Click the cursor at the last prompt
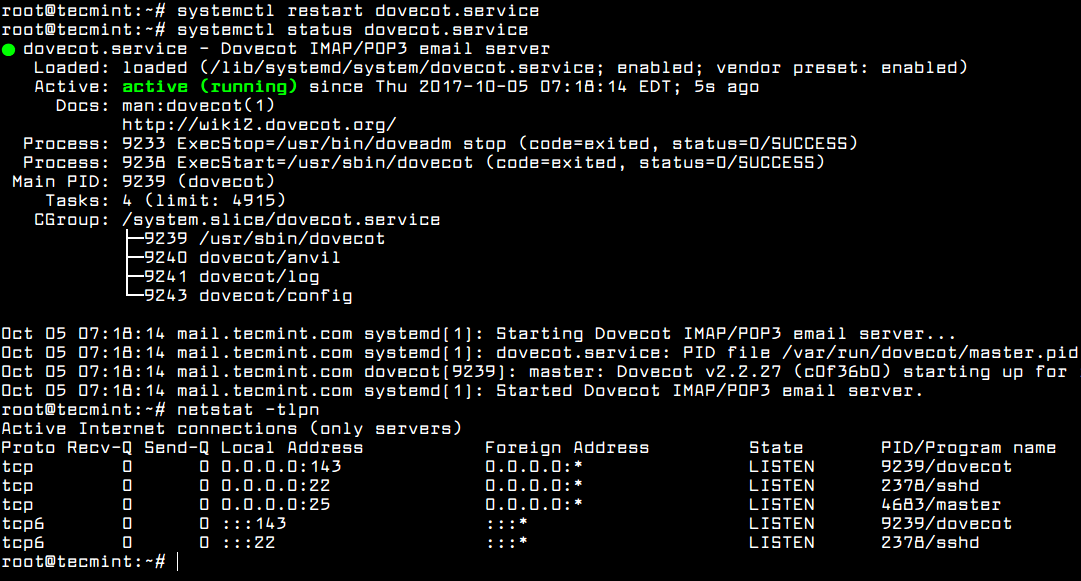This screenshot has height=581, width=1081. [x=177, y=562]
